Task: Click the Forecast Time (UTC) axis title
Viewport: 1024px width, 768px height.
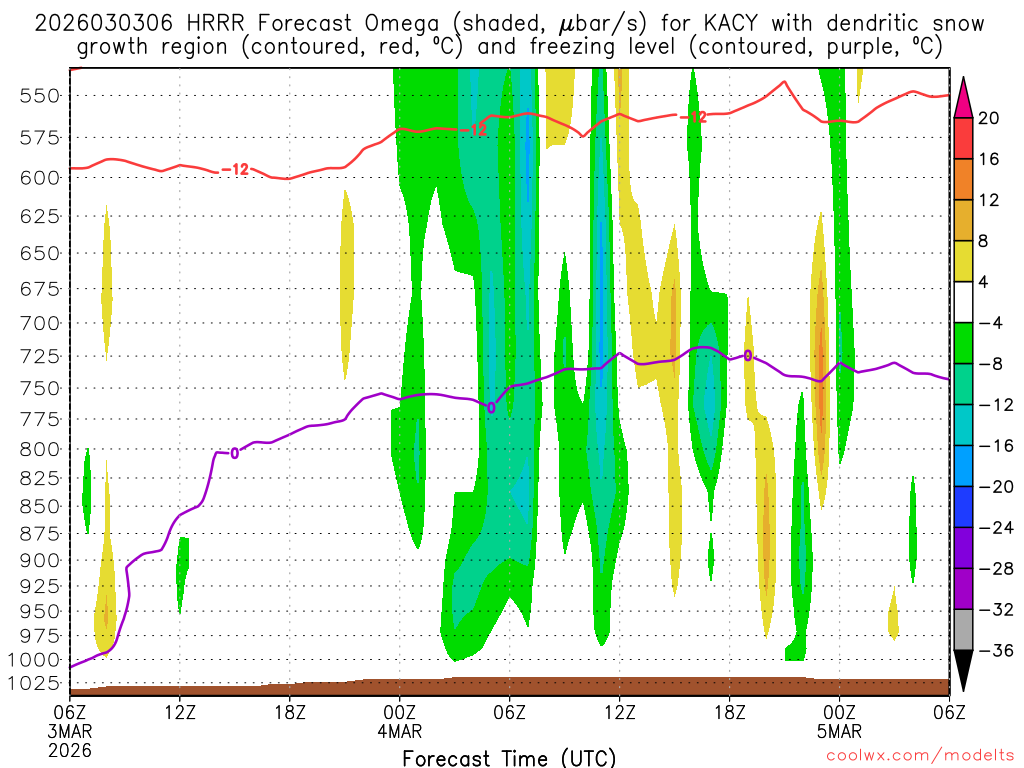Action: [509, 758]
